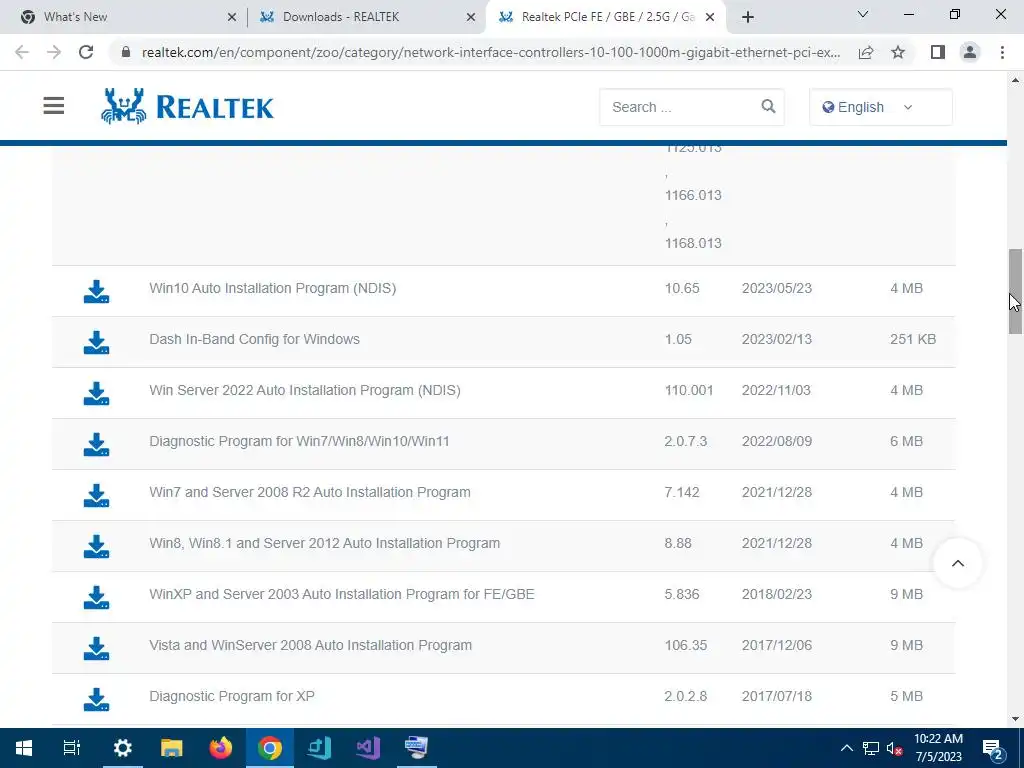Close the Downloads - REALTEK tab

[x=471, y=18]
